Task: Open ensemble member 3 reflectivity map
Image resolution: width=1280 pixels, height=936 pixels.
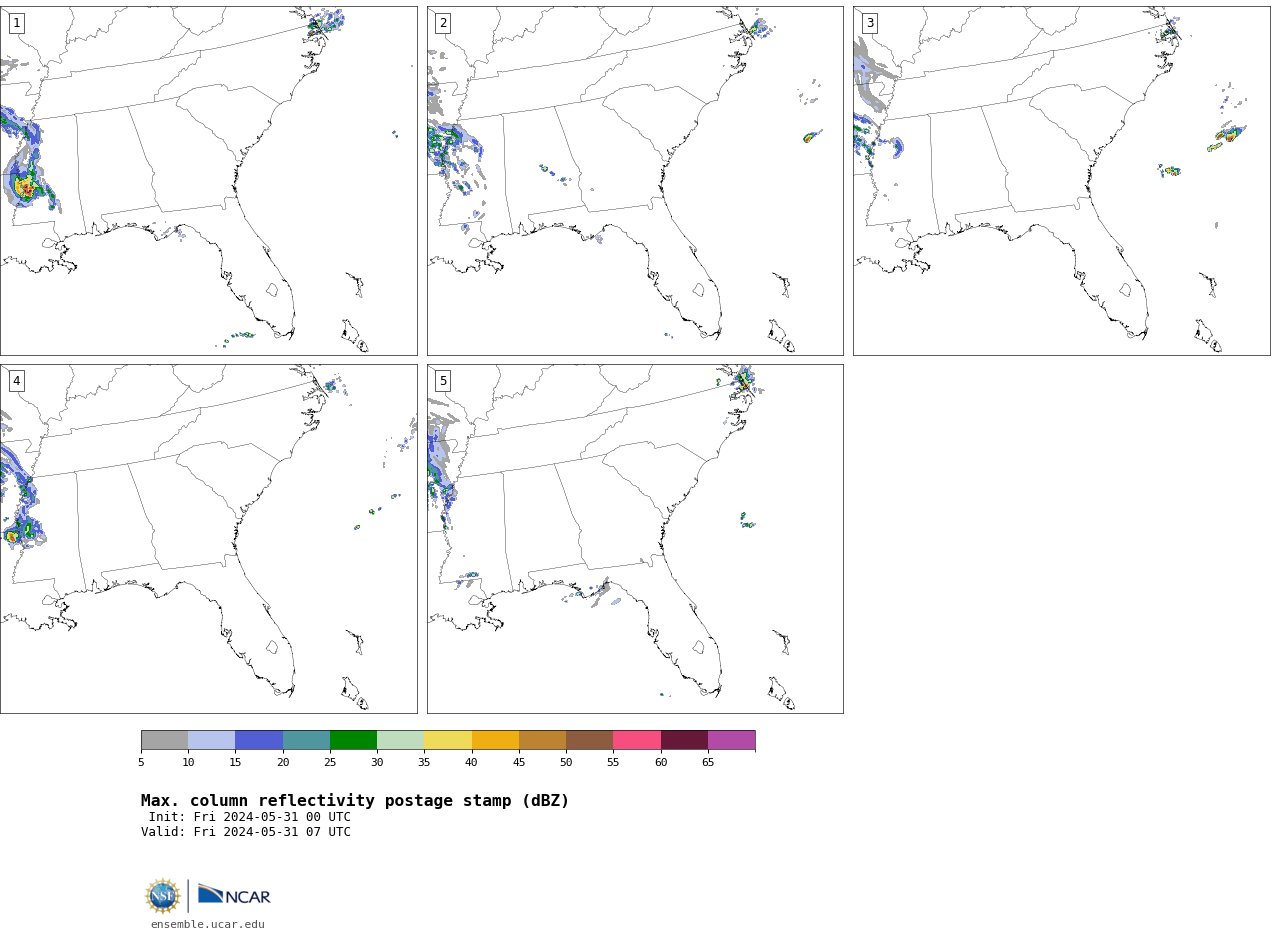Action: point(1061,181)
